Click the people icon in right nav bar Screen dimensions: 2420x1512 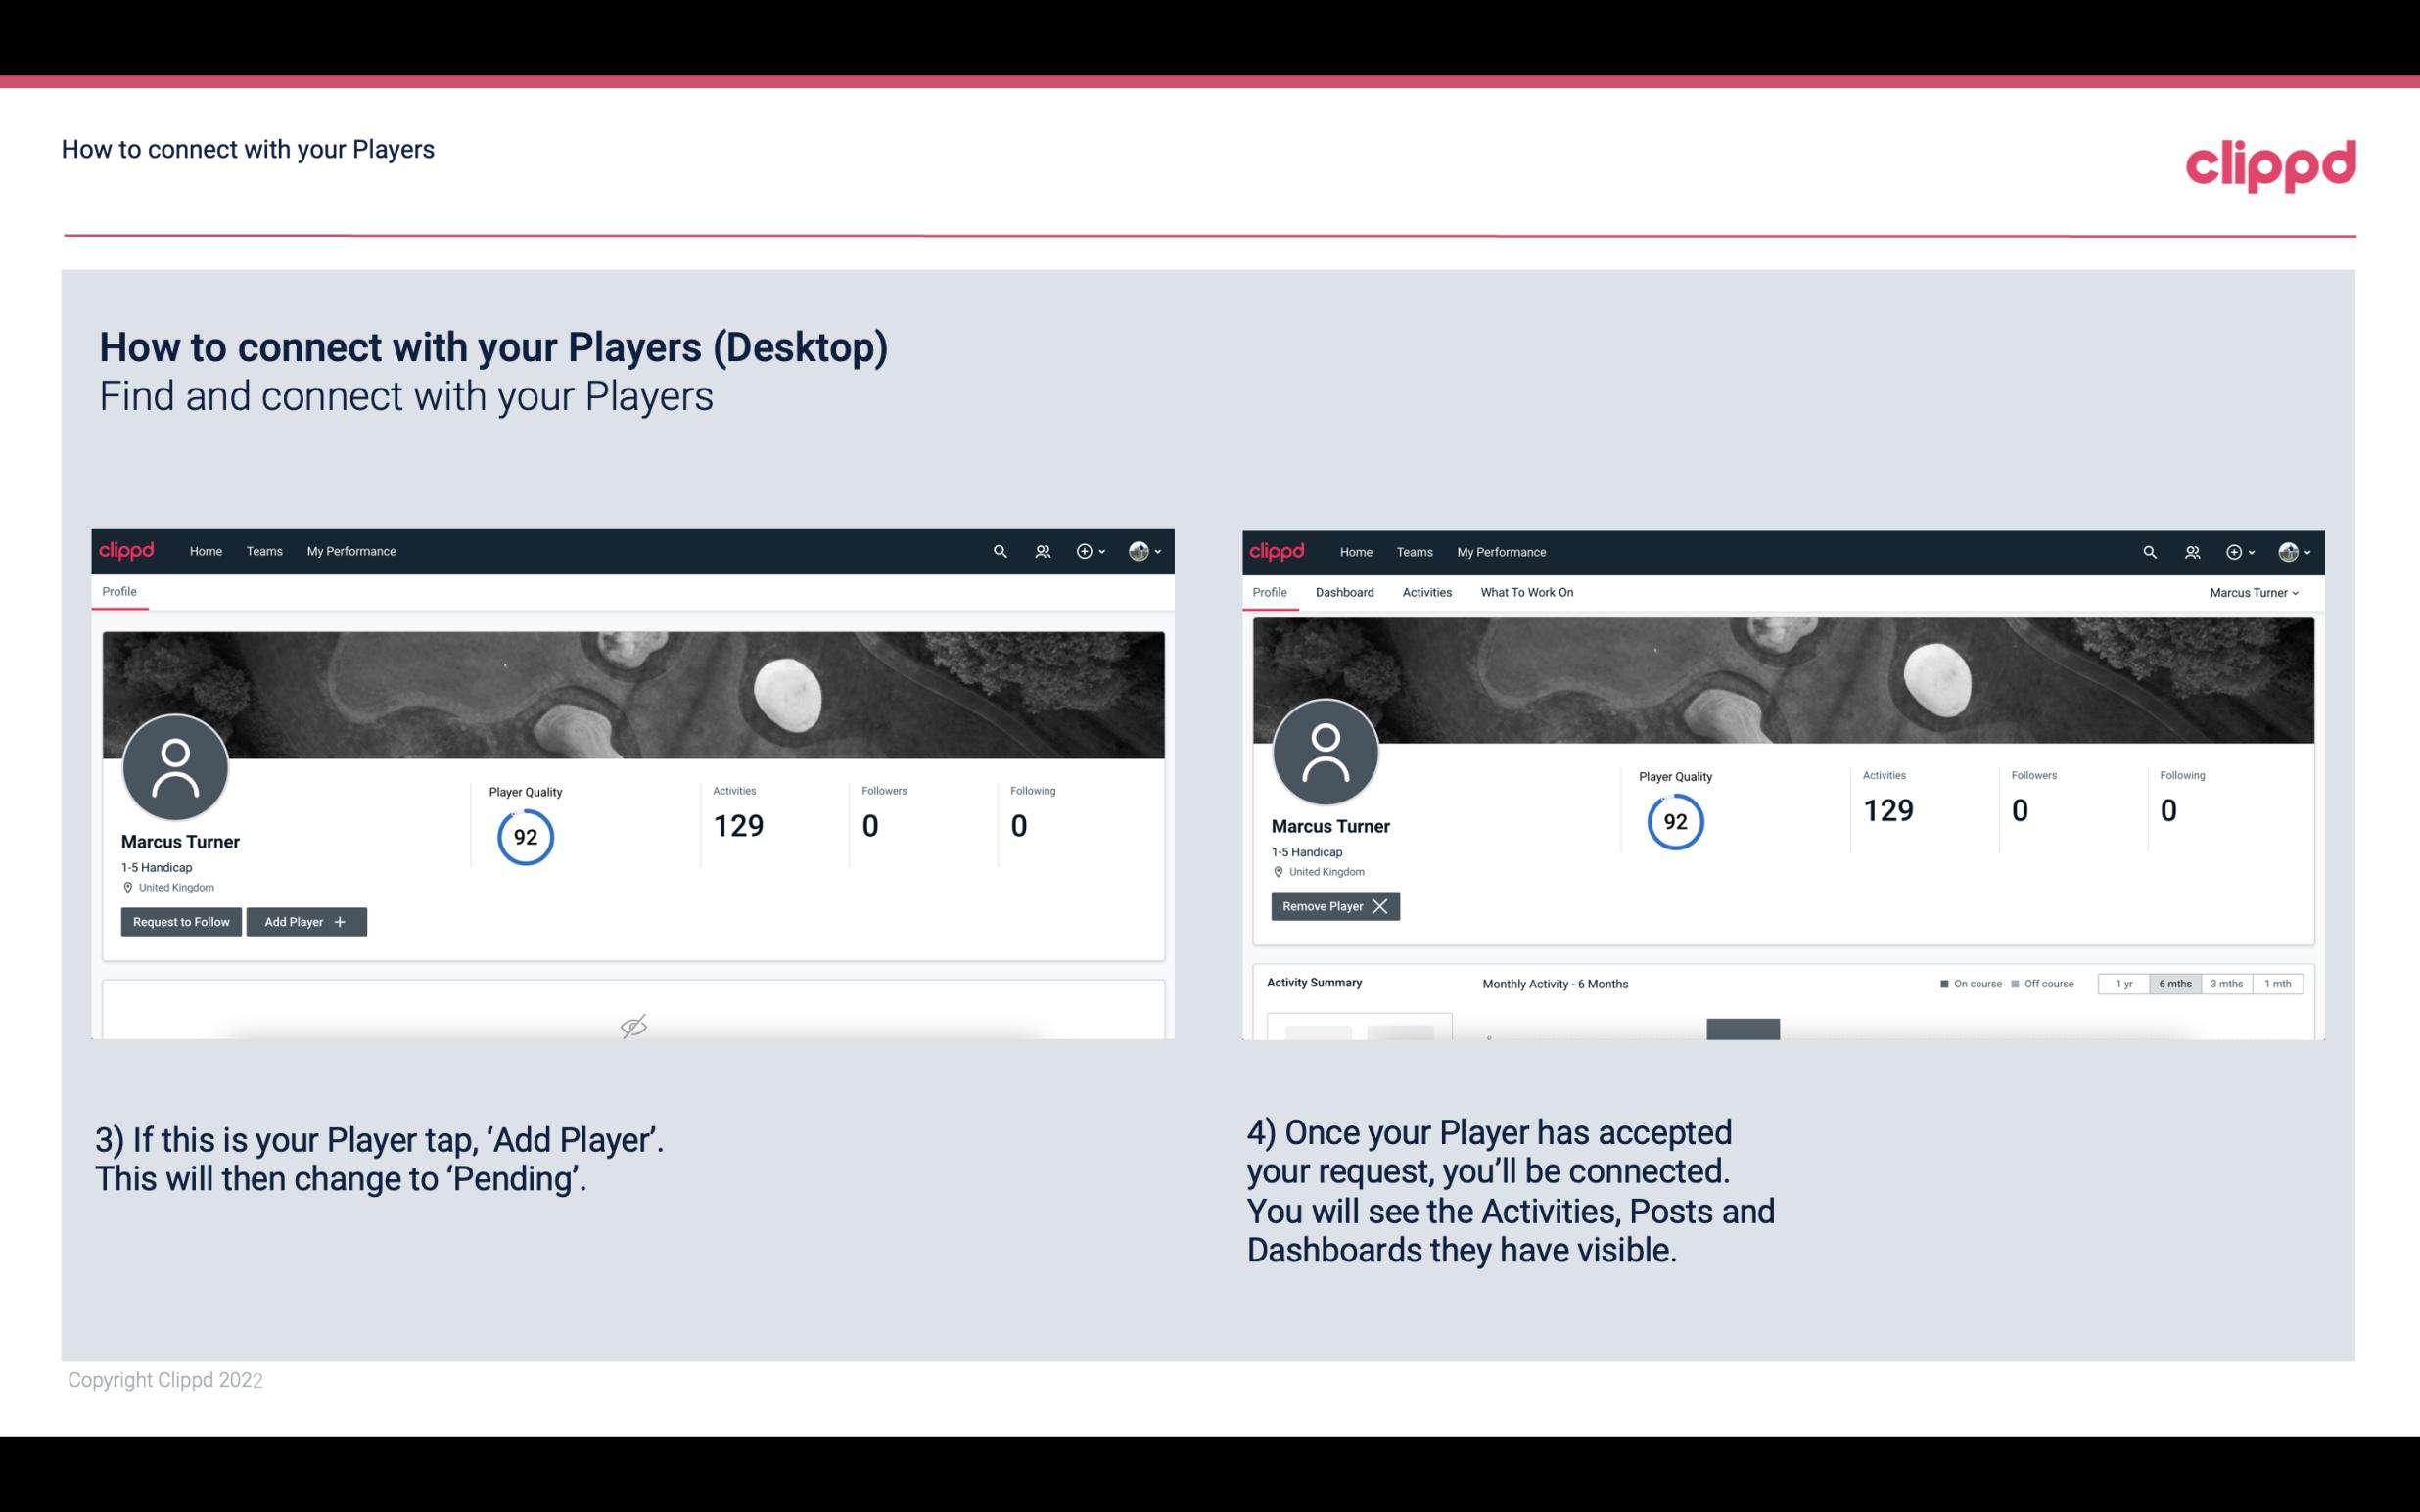tap(2190, 552)
